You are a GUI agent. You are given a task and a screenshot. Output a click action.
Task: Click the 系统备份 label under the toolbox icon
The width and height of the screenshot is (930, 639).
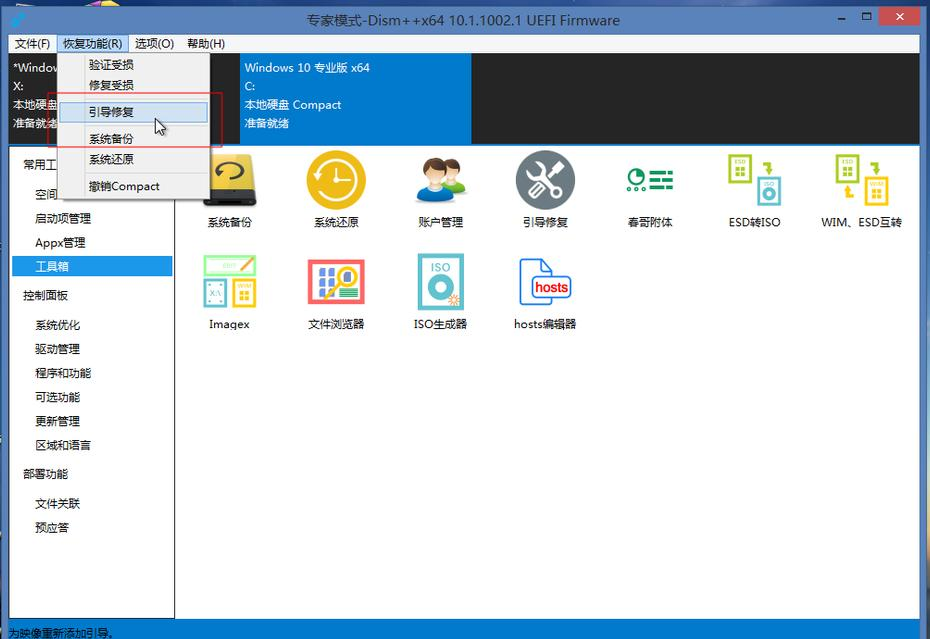[230, 222]
